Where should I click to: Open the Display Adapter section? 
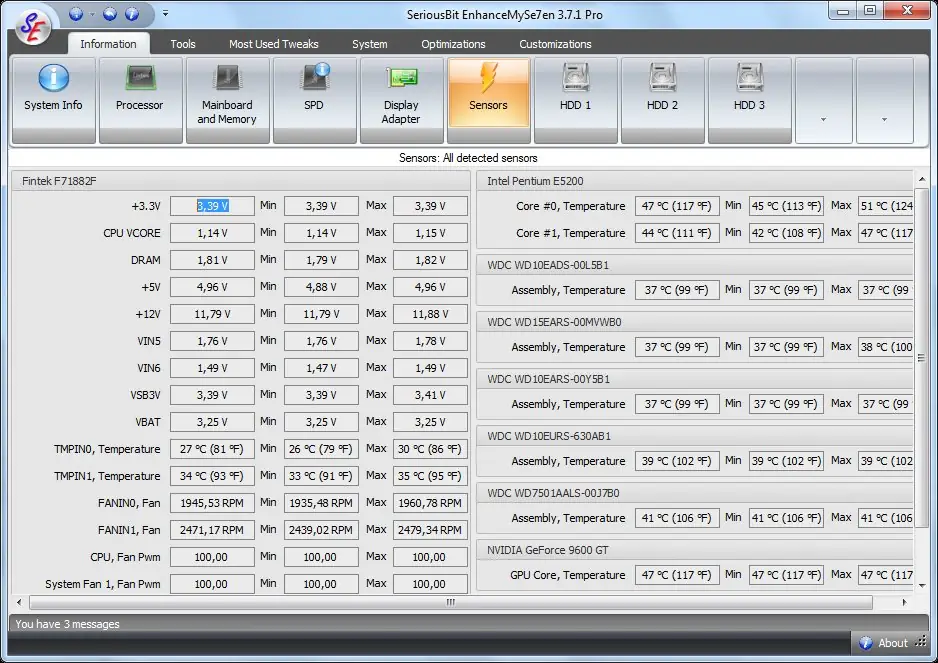click(401, 100)
